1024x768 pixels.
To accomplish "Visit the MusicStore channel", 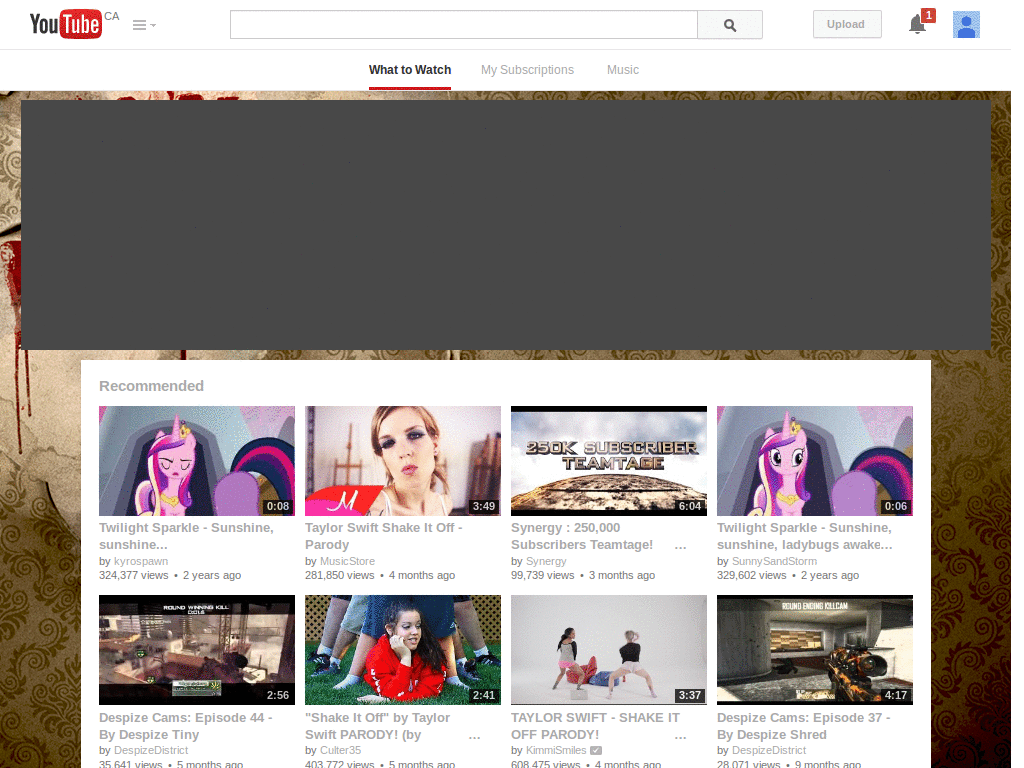I will tap(347, 561).
